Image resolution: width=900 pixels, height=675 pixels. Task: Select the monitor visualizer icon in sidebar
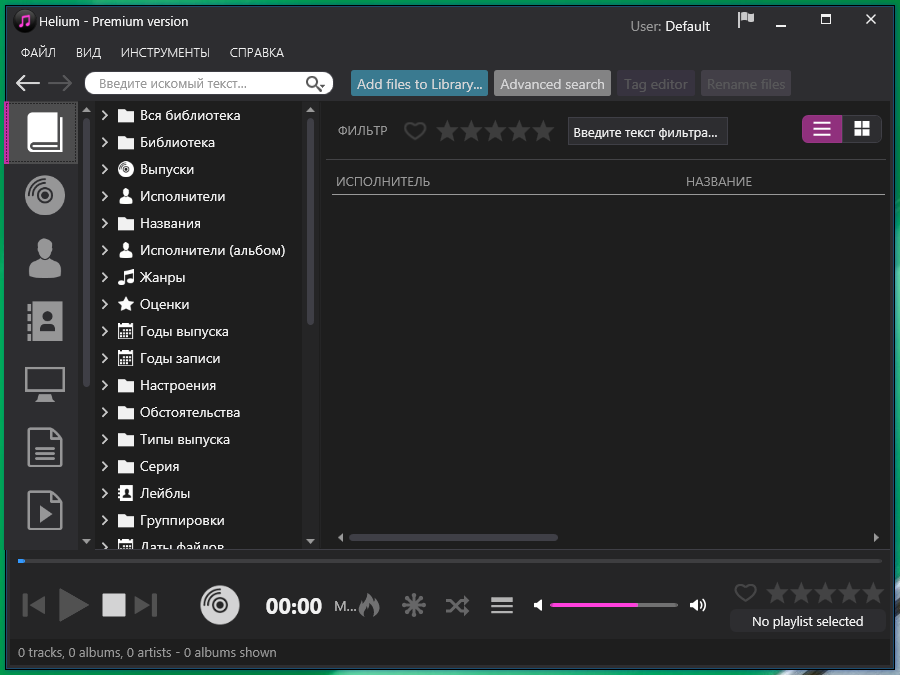point(41,384)
